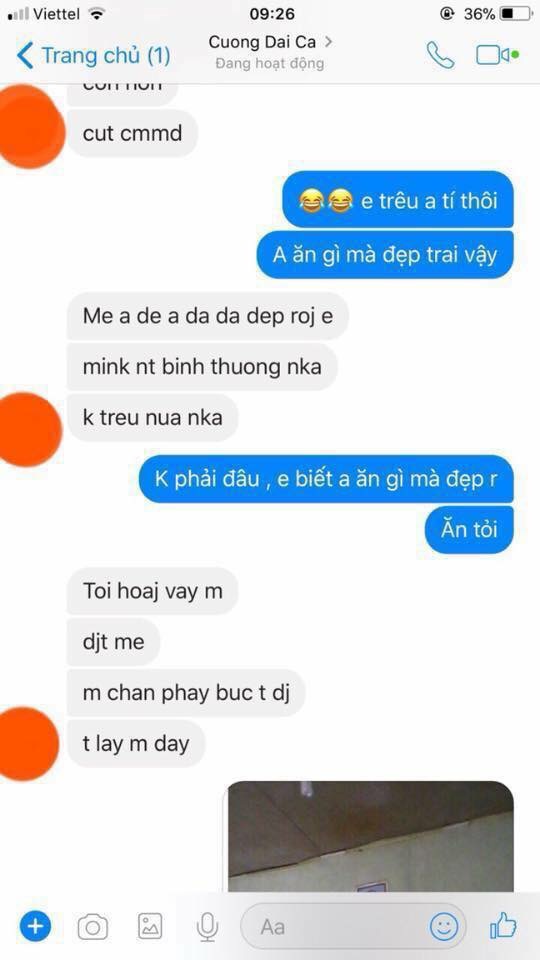
Task: Open the photo gallery icon
Action: click(x=150, y=927)
